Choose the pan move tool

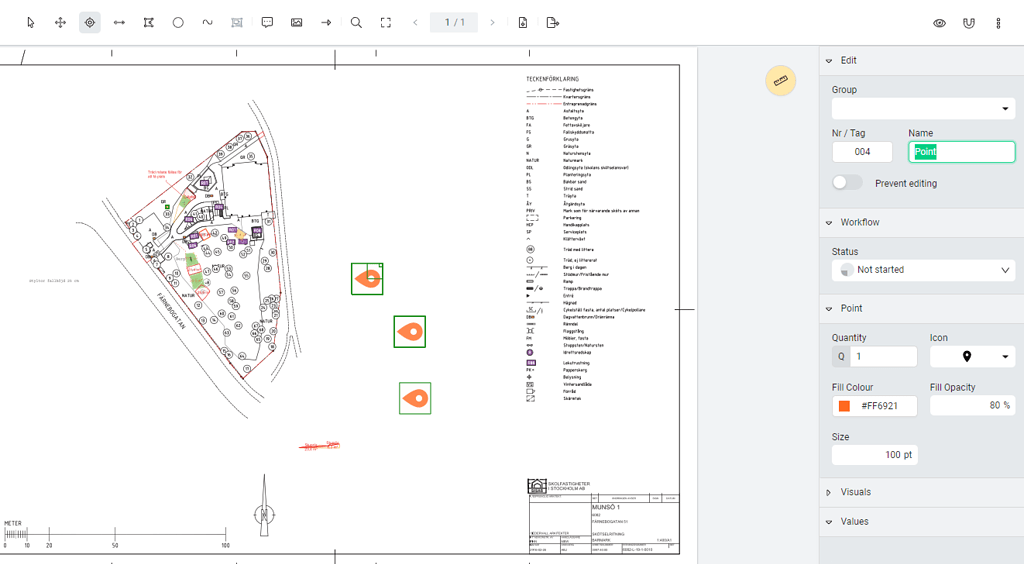60,23
